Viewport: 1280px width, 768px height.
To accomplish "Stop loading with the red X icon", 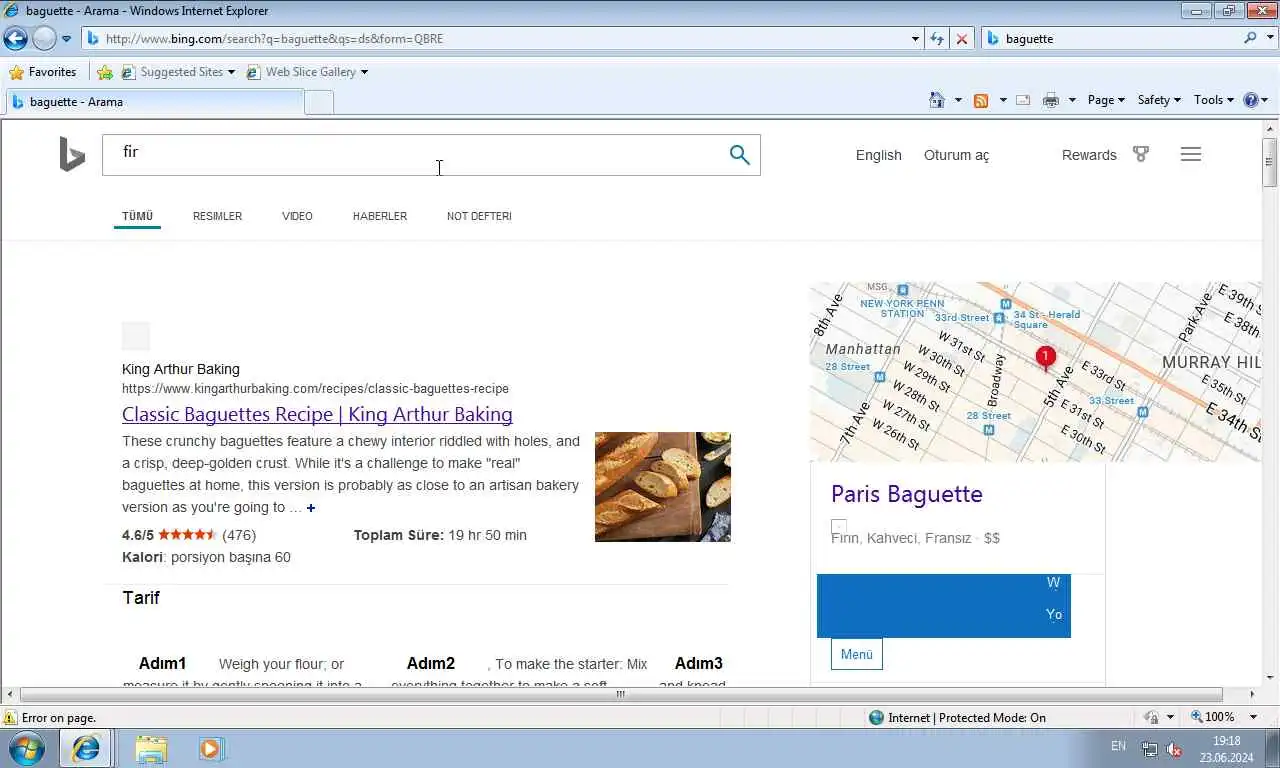I will click(962, 39).
